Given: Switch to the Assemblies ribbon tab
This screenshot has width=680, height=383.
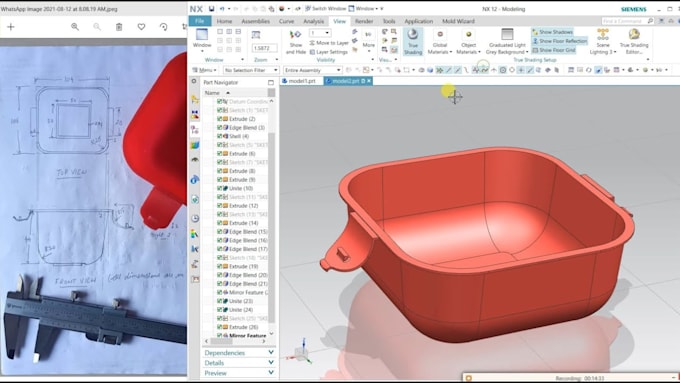Looking at the screenshot, I should click(x=255, y=21).
